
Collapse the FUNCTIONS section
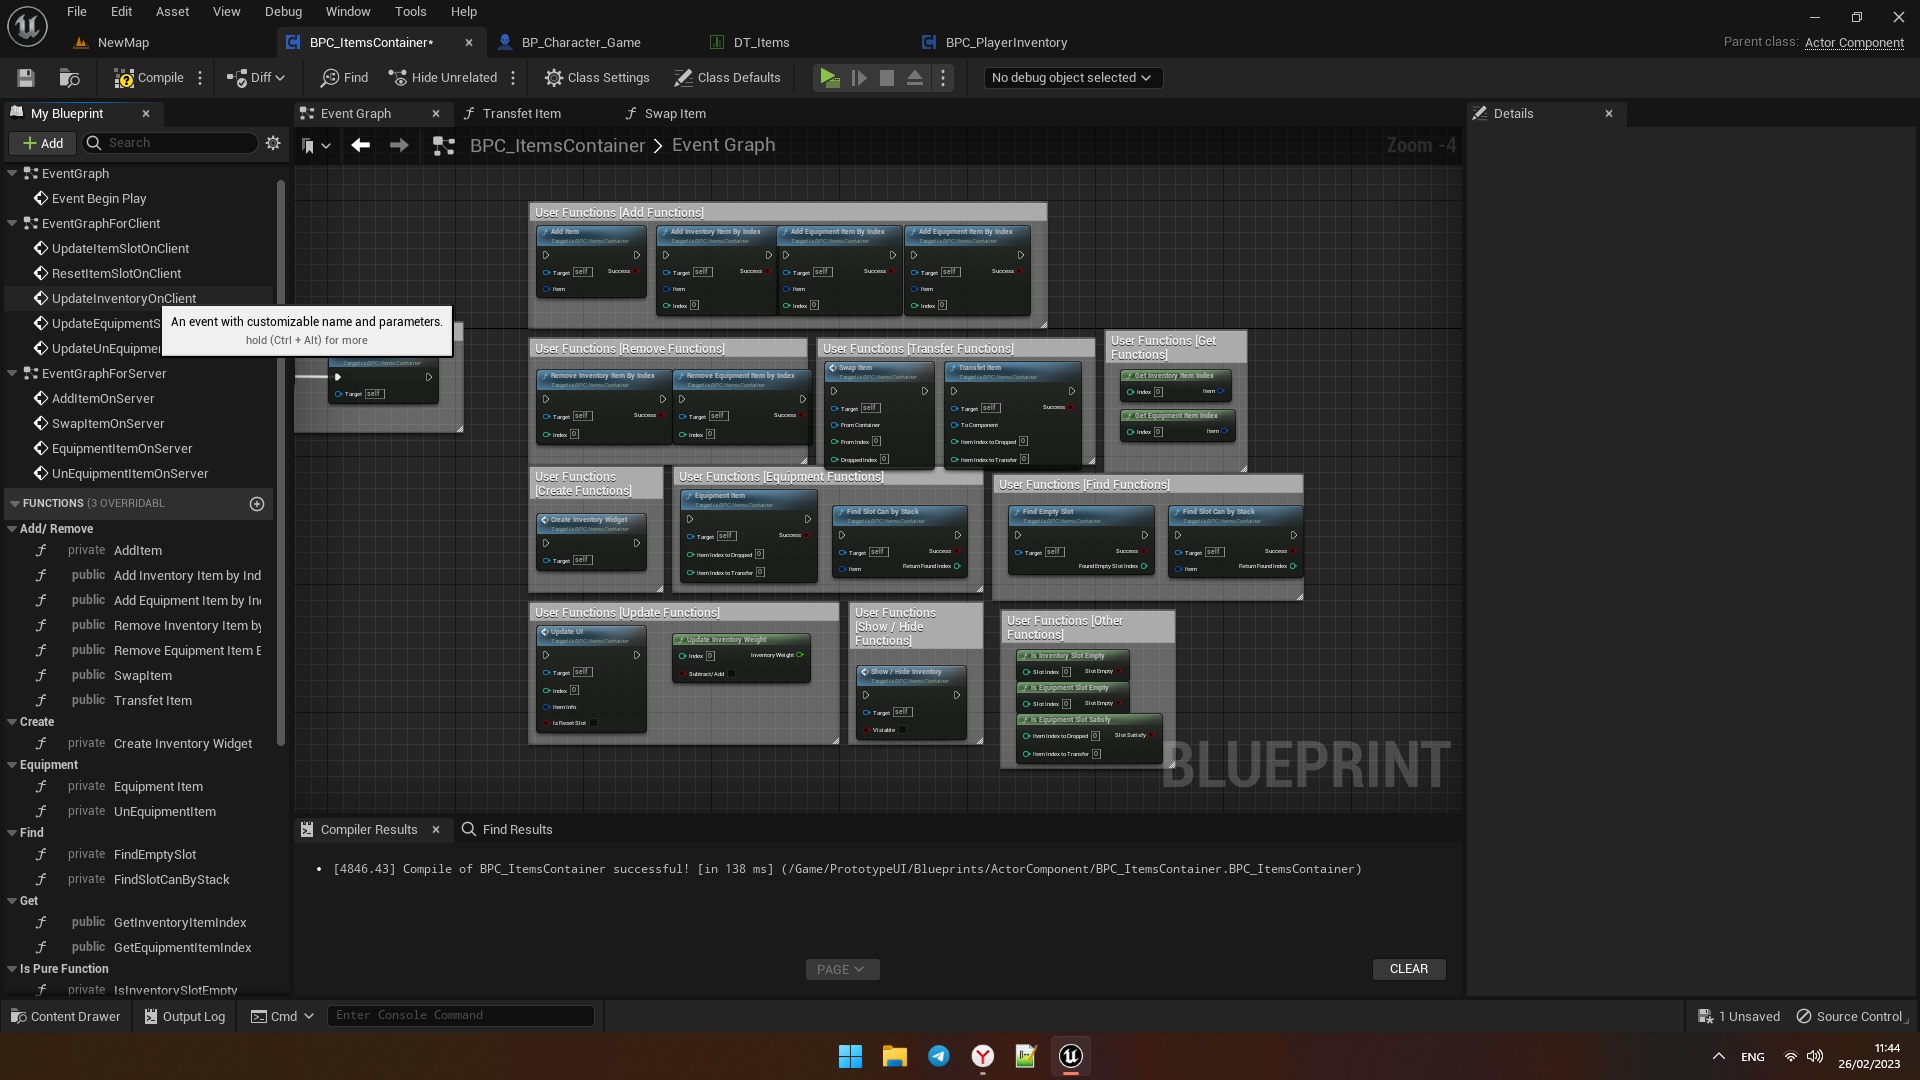pyautogui.click(x=15, y=503)
